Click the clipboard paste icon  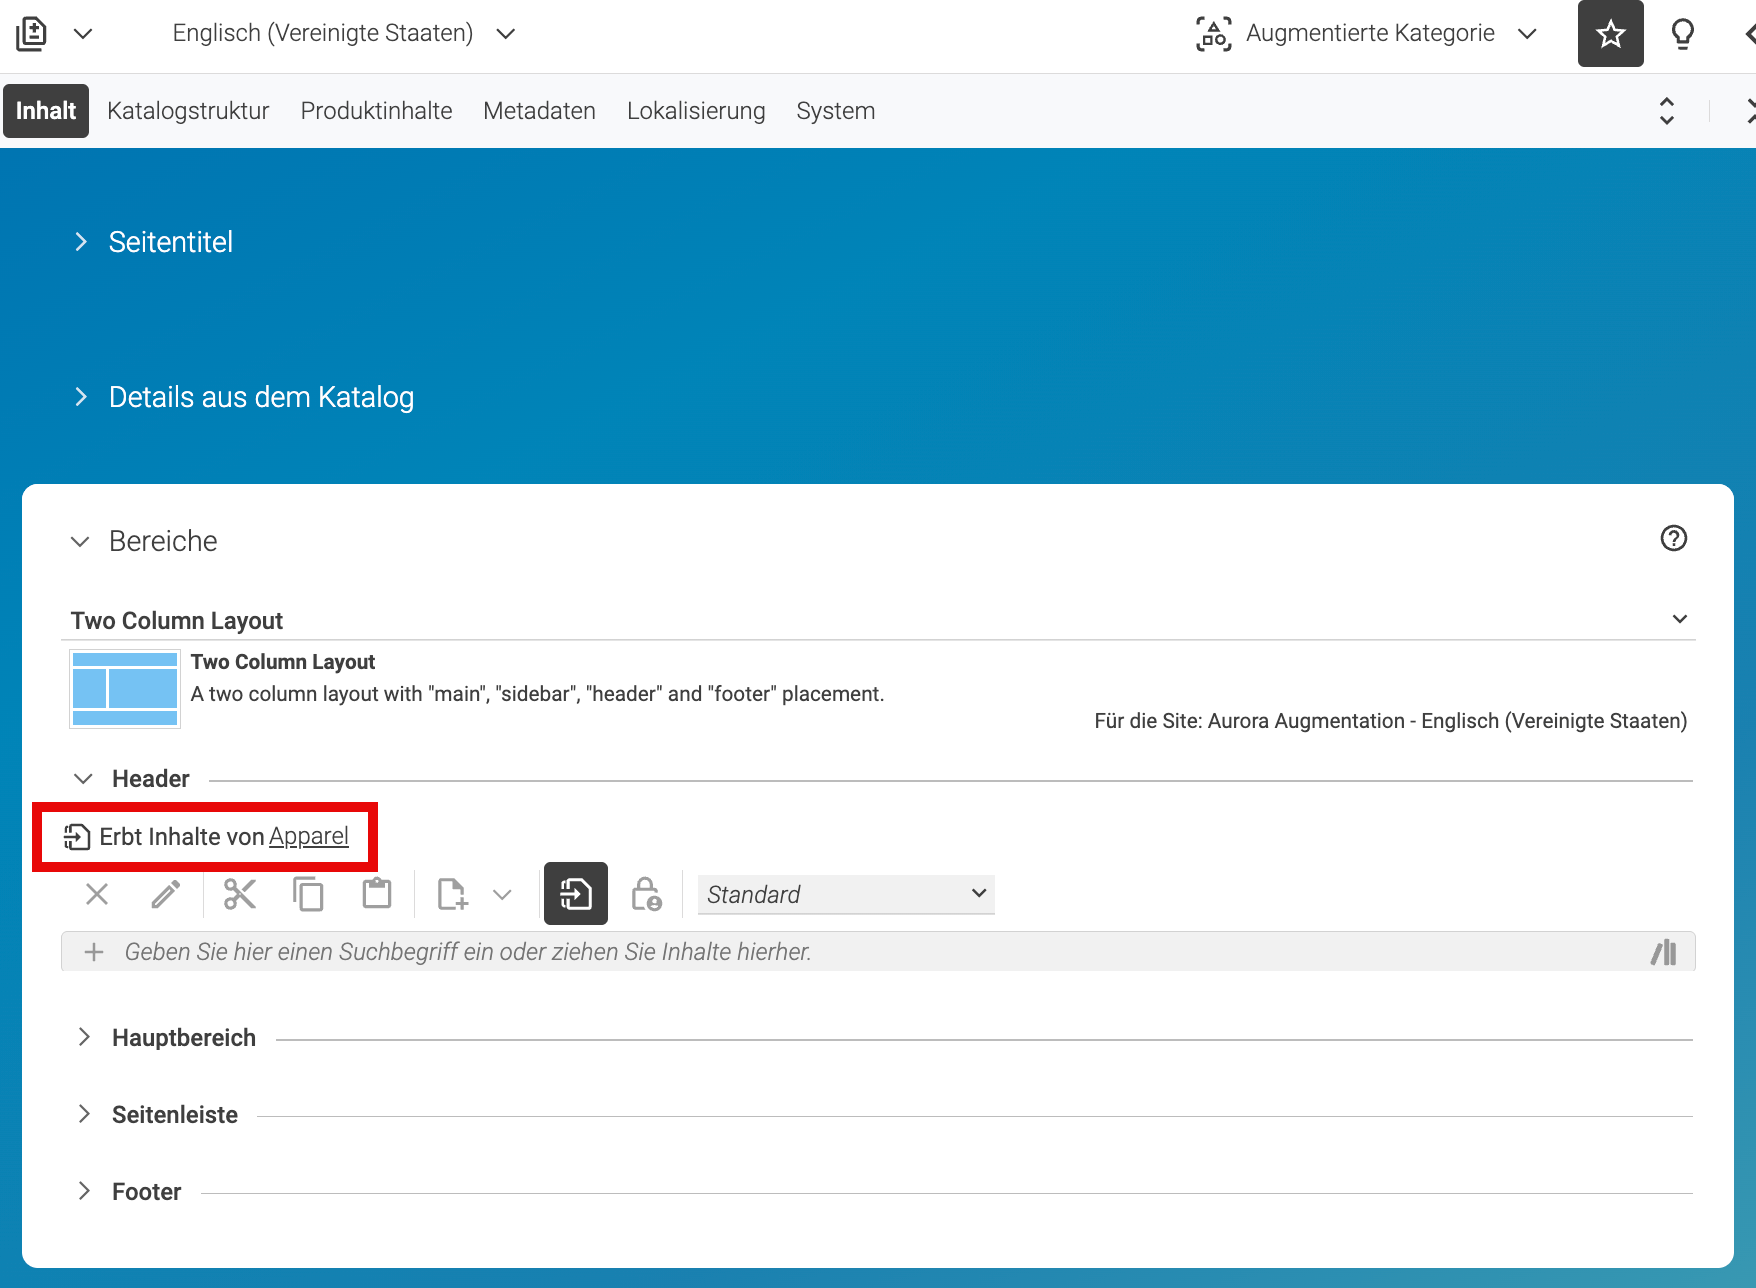pyautogui.click(x=377, y=893)
